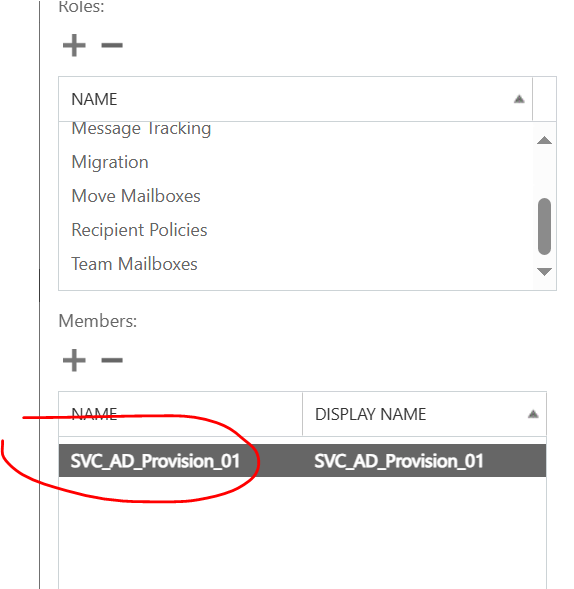This screenshot has height=589, width=574.
Task: Add a member with the plus icon under Members
Action: 74,360
